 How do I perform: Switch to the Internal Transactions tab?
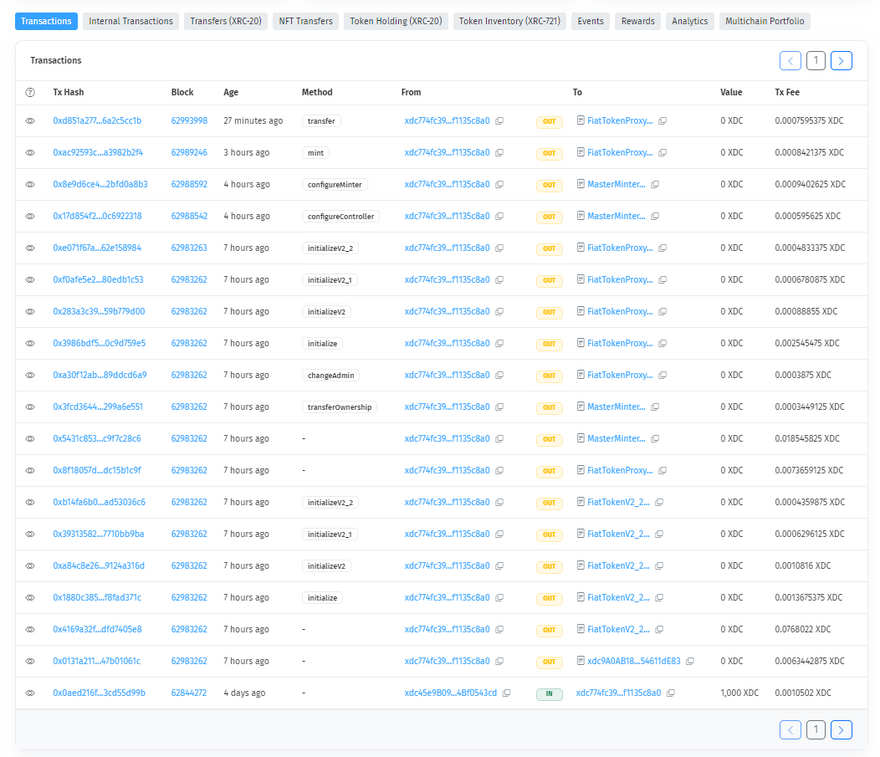pos(130,21)
